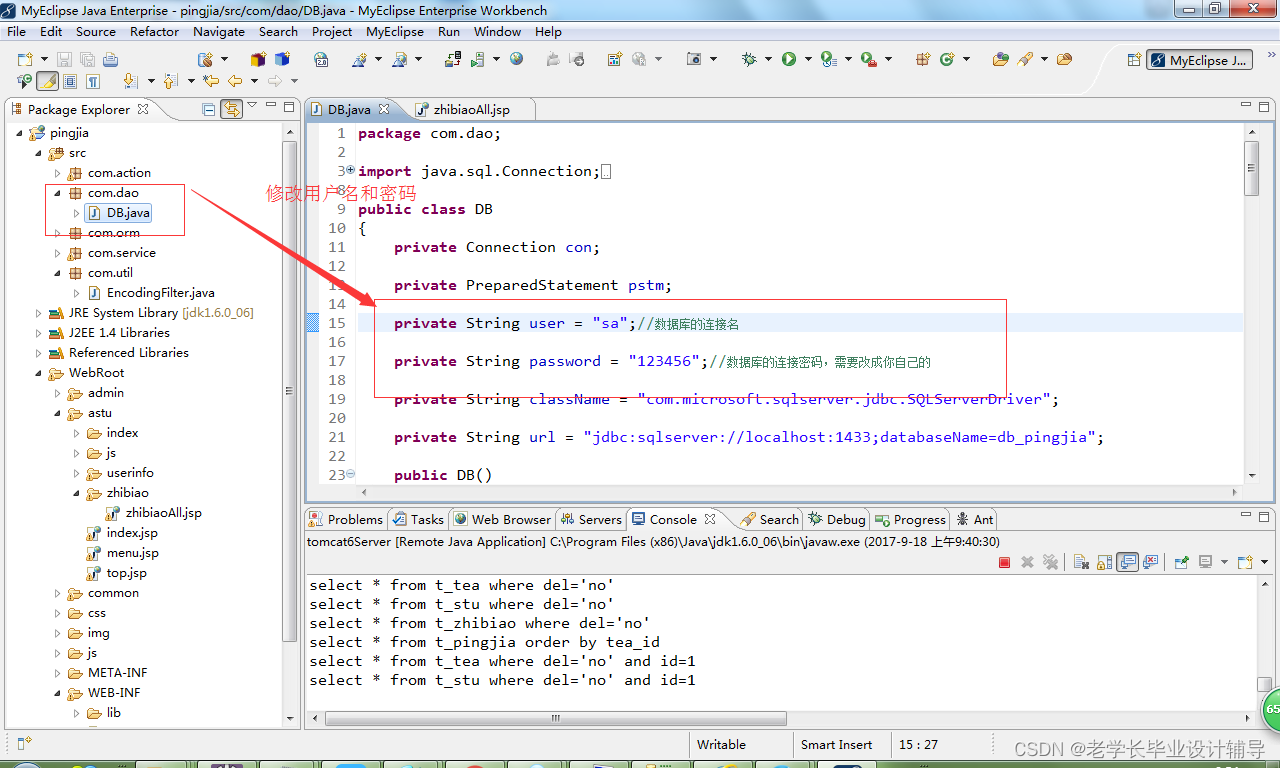Open the Refactor menu

tap(154, 31)
